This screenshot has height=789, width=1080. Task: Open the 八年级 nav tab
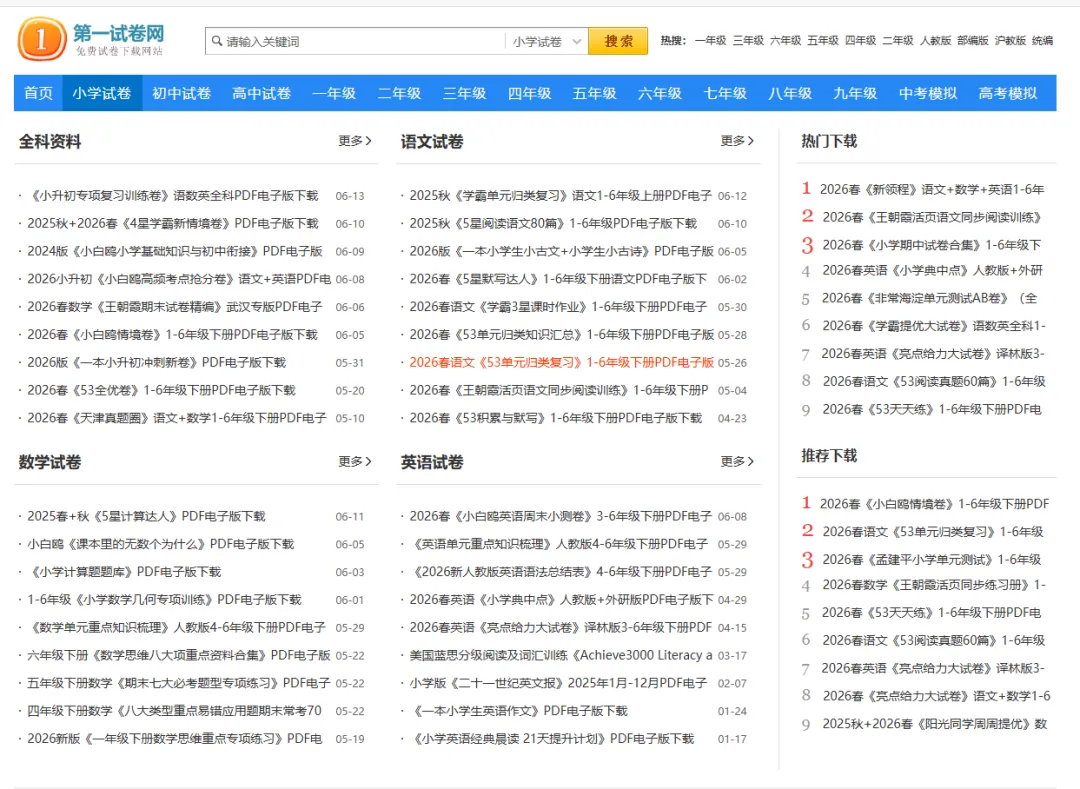pyautogui.click(x=790, y=93)
